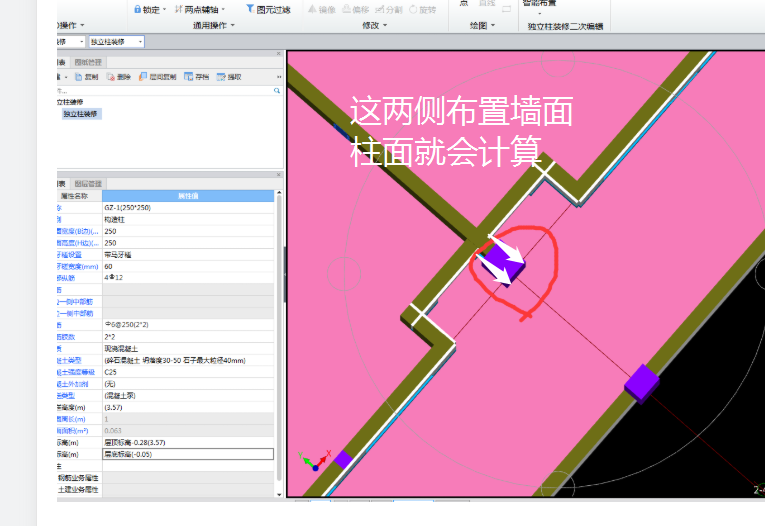The height and width of the screenshot is (526, 765).
Task: Expand the 智能布置 dropdown arrow
Action: [539, 13]
